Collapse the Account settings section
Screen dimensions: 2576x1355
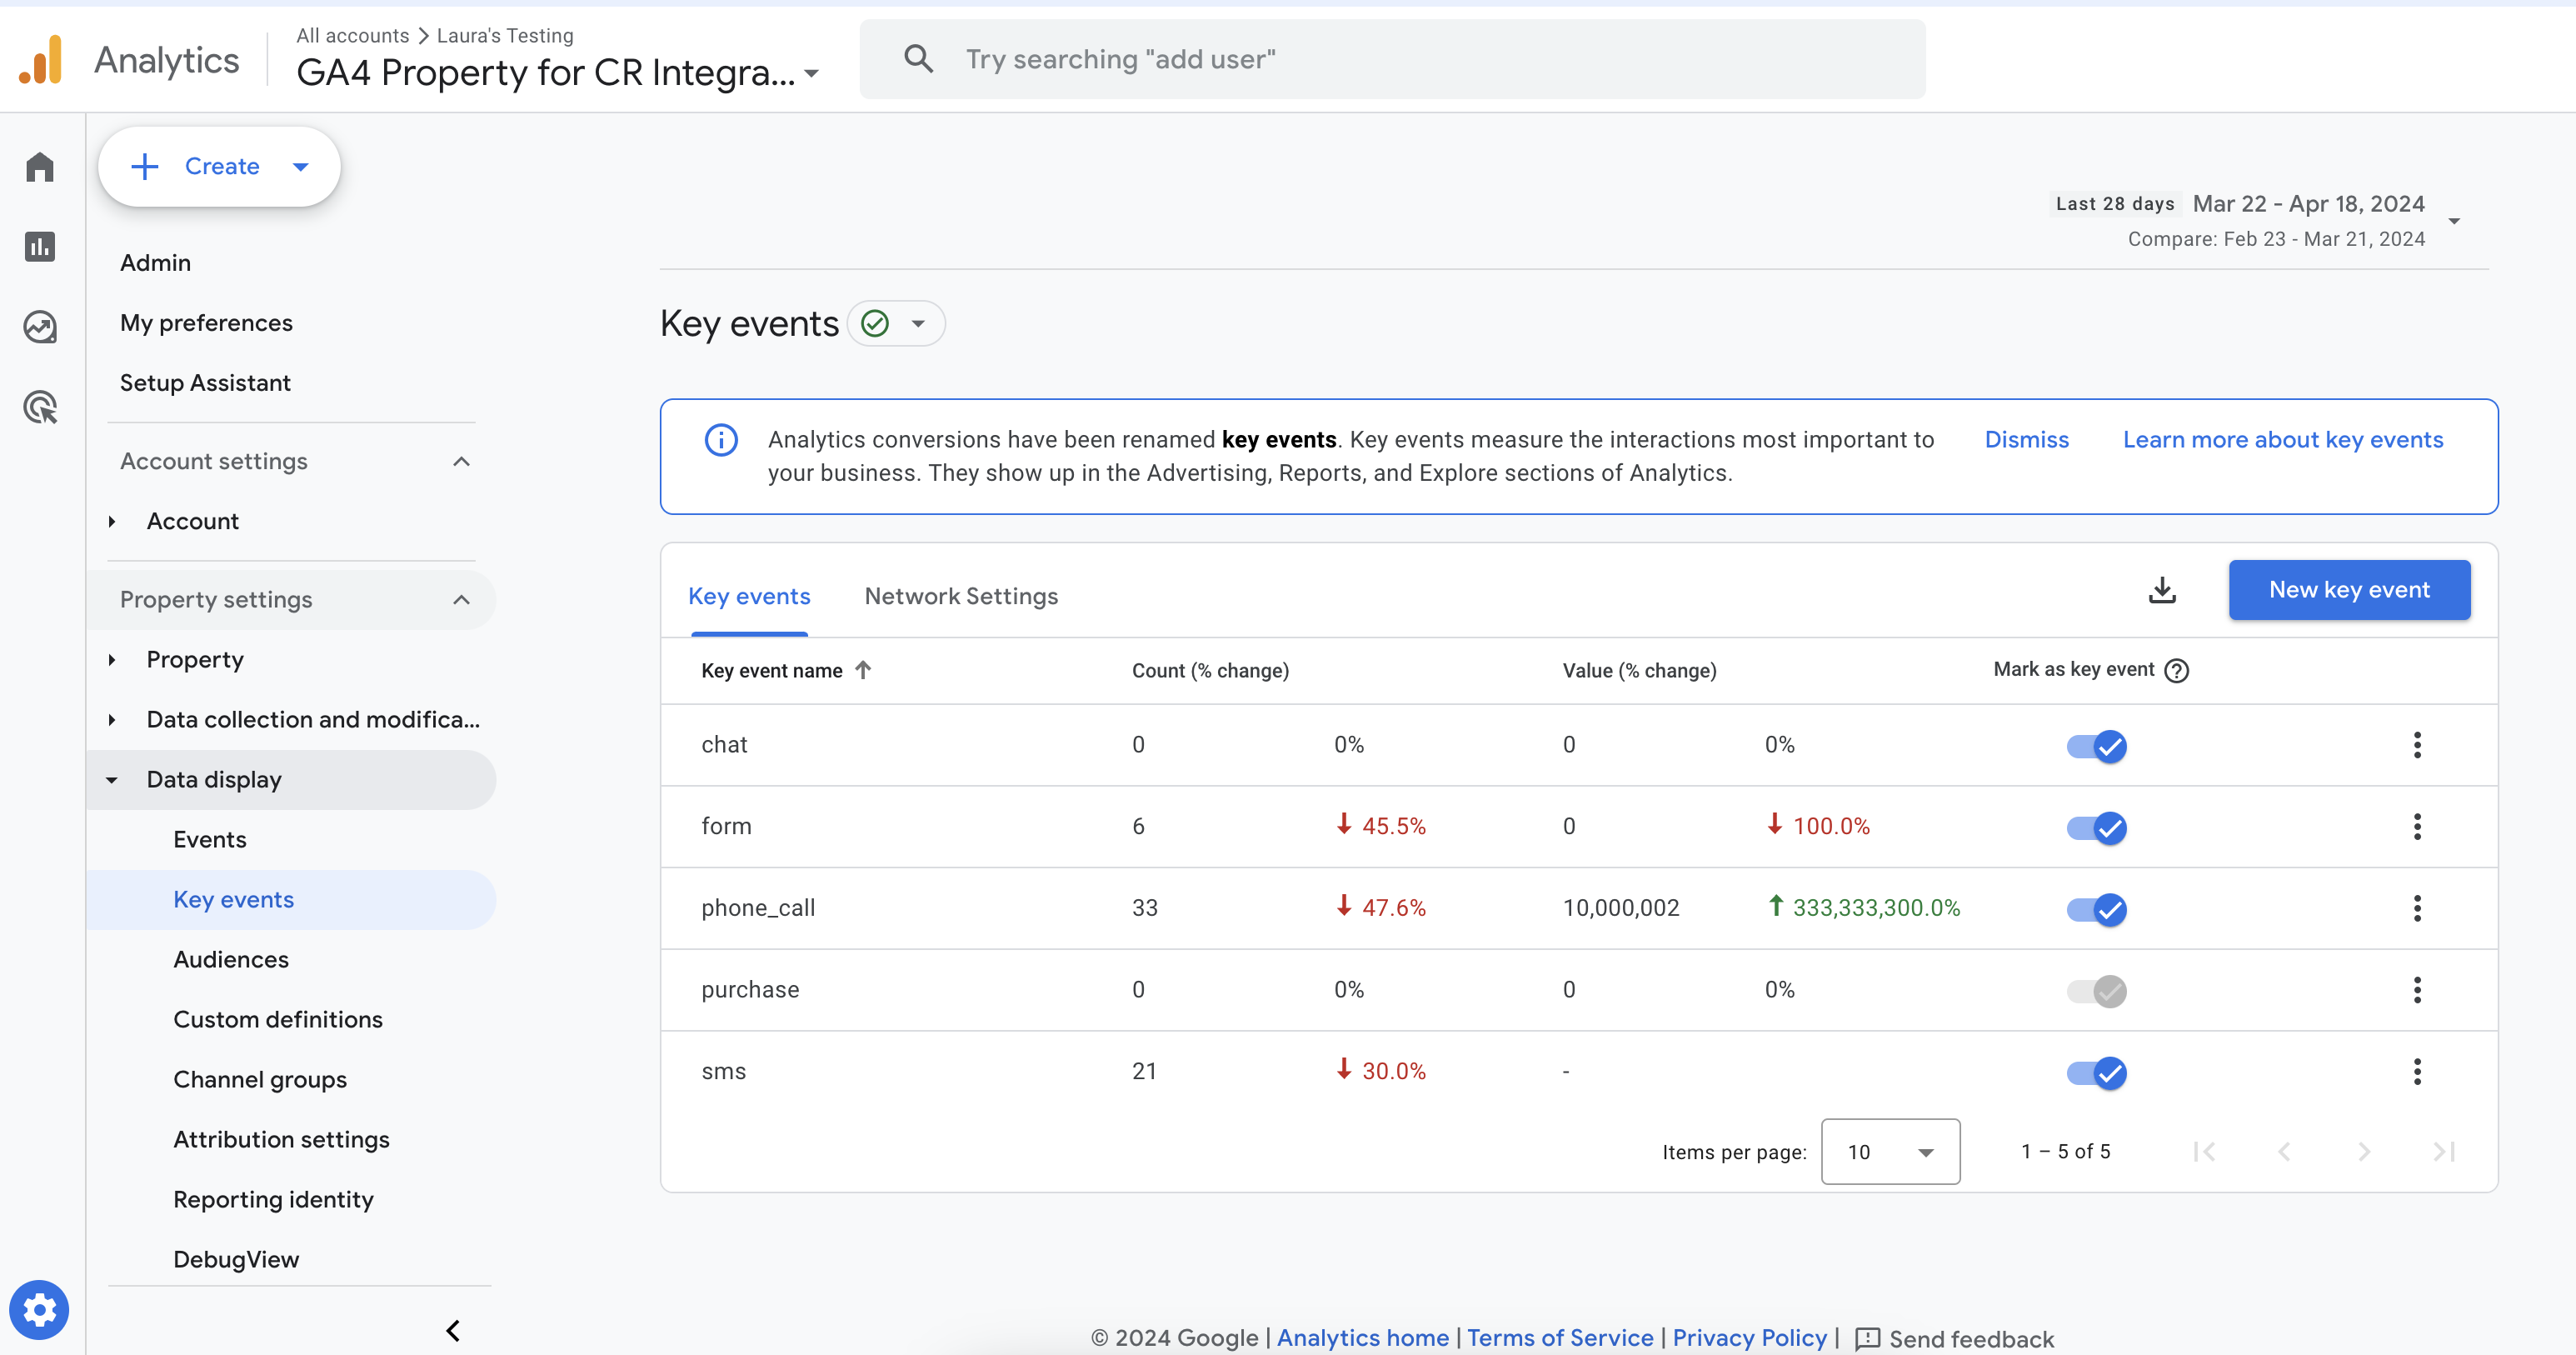click(461, 461)
